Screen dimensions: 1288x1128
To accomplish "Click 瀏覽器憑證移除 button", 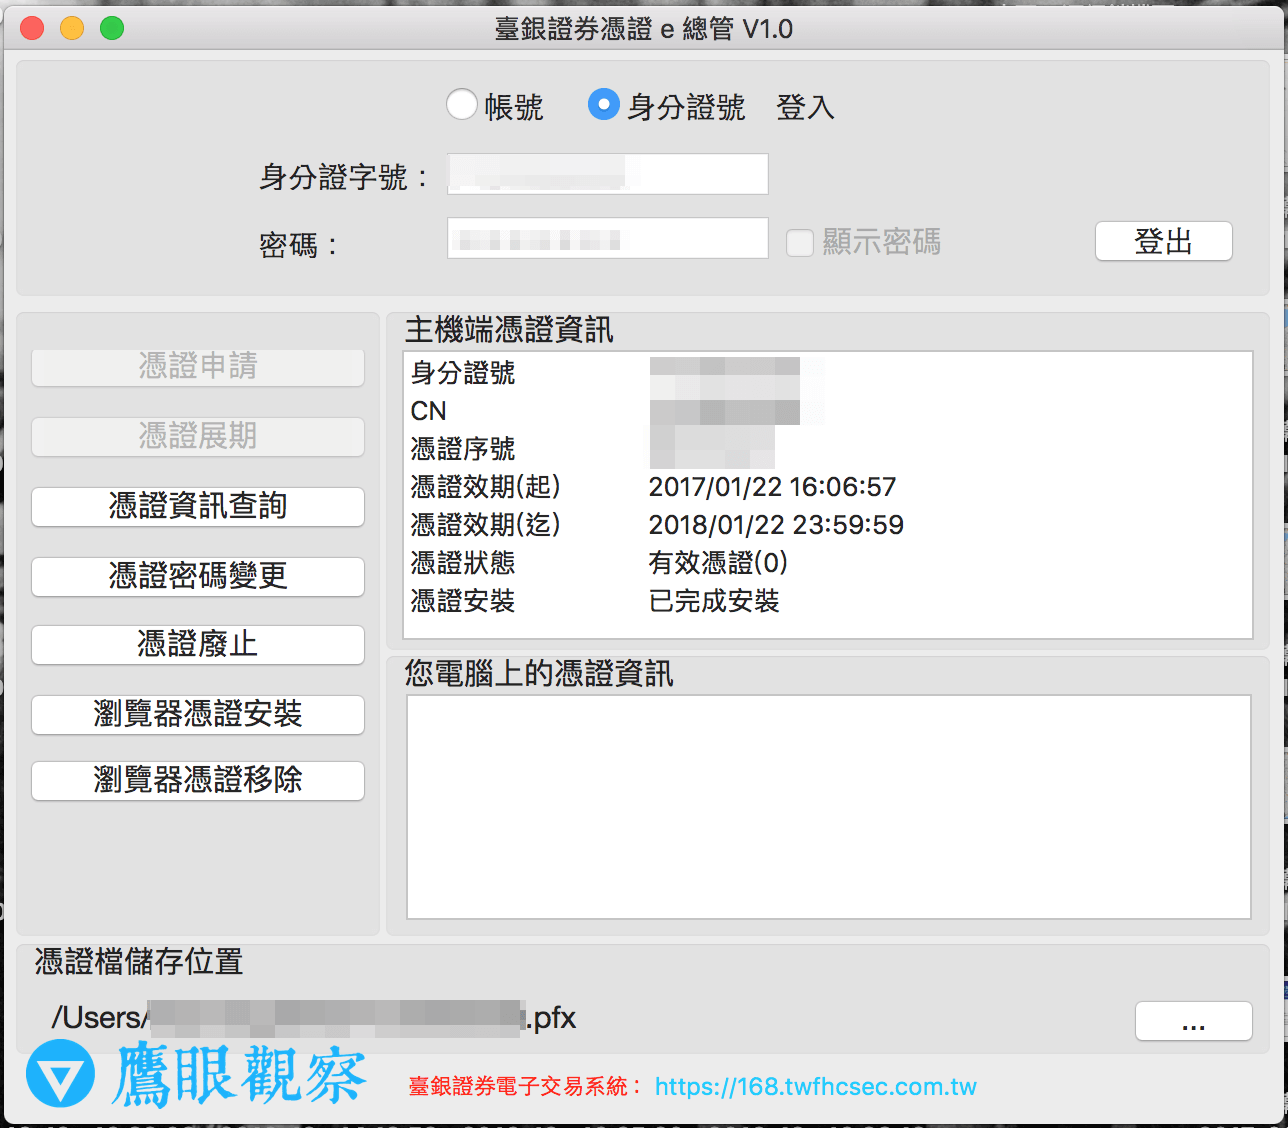I will coord(198,781).
